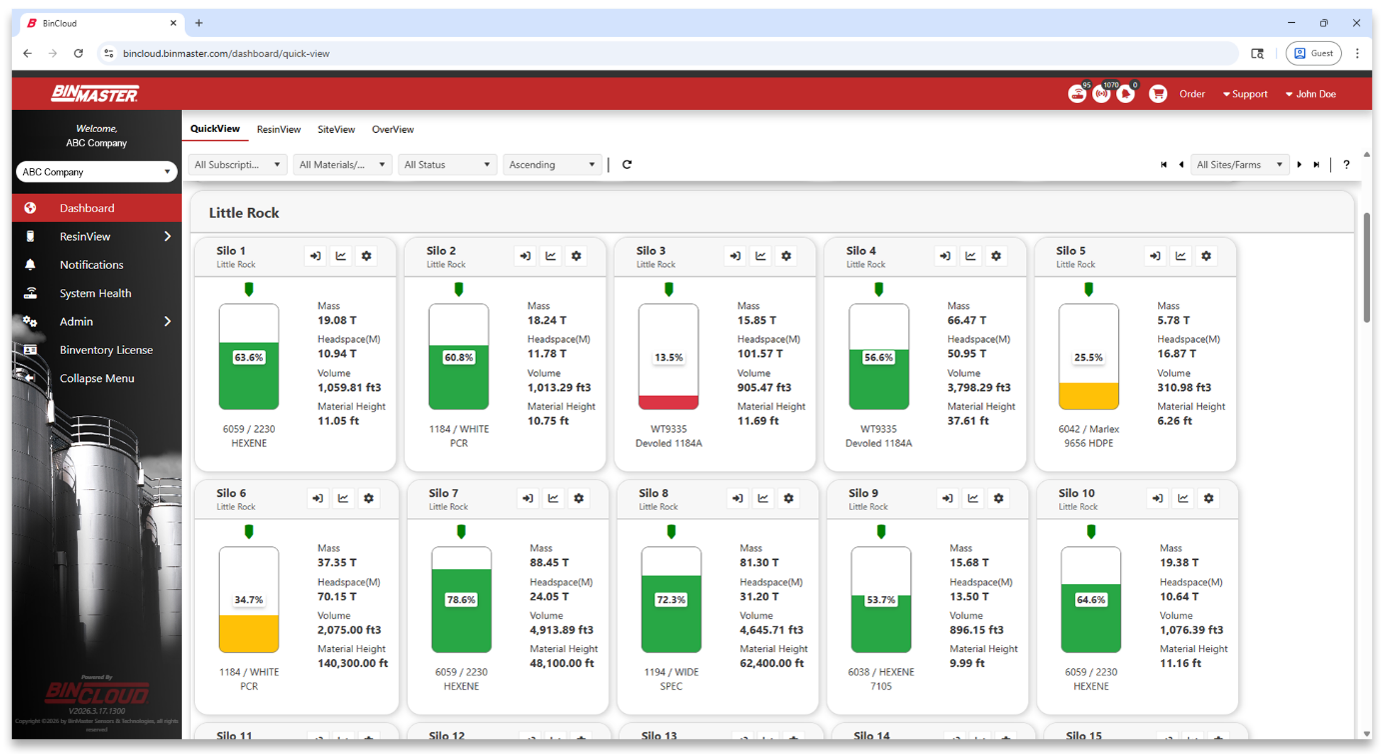This screenshot has width=1386, height=754.
Task: Expand the Admin sidebar submenu chevron
Action: 167,322
